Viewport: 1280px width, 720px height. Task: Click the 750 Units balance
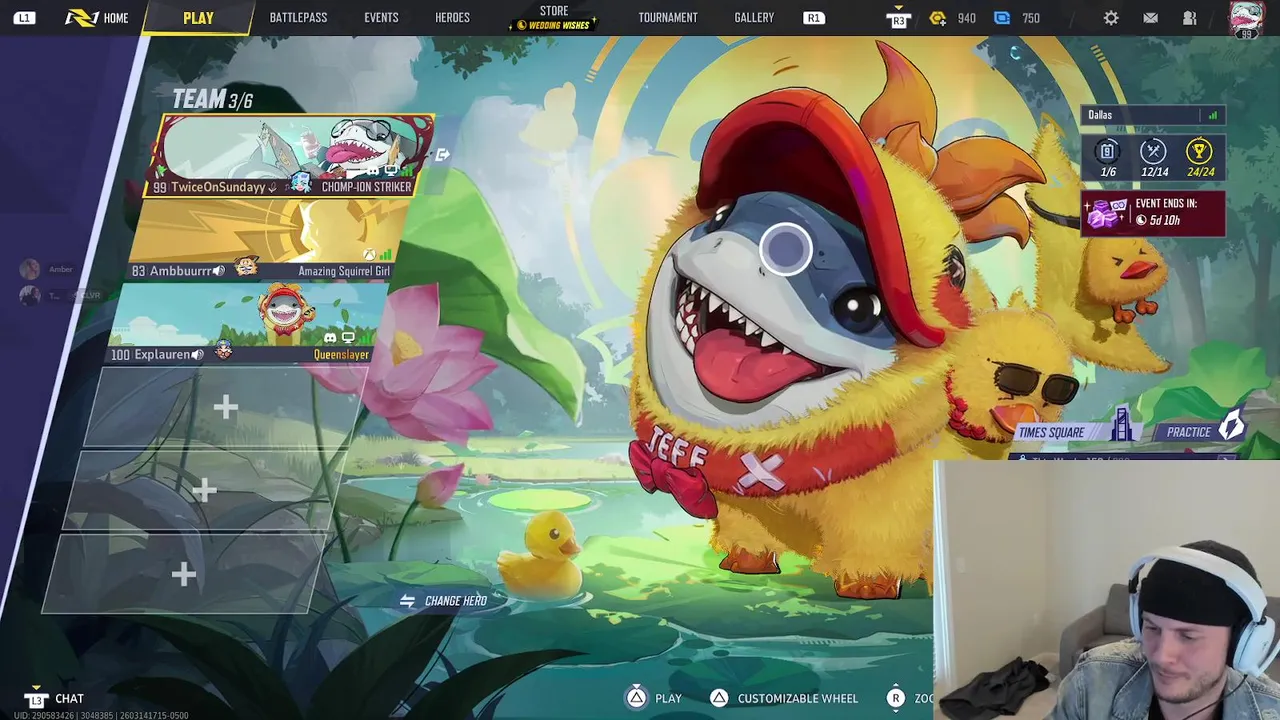coord(1031,18)
